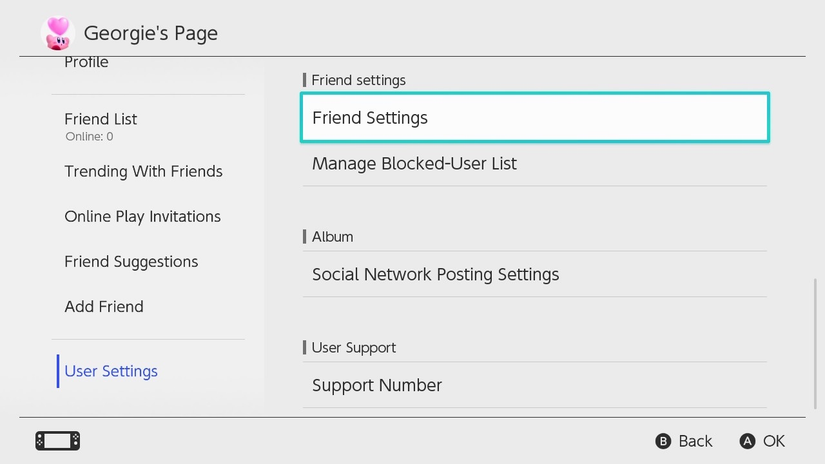Click the right-side vertical scrollbar
Viewport: 825px width, 464px height.
click(x=815, y=344)
